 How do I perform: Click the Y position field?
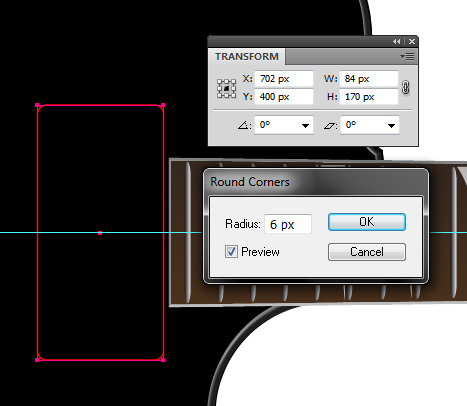[284, 97]
